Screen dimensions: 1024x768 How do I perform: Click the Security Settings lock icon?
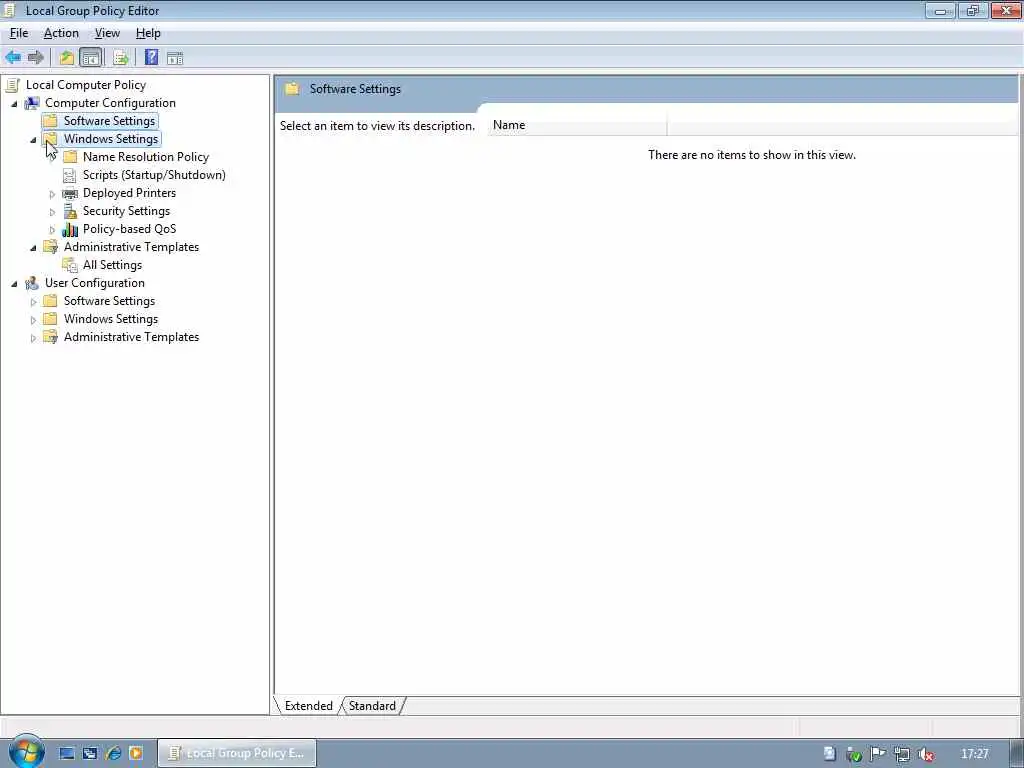70,211
